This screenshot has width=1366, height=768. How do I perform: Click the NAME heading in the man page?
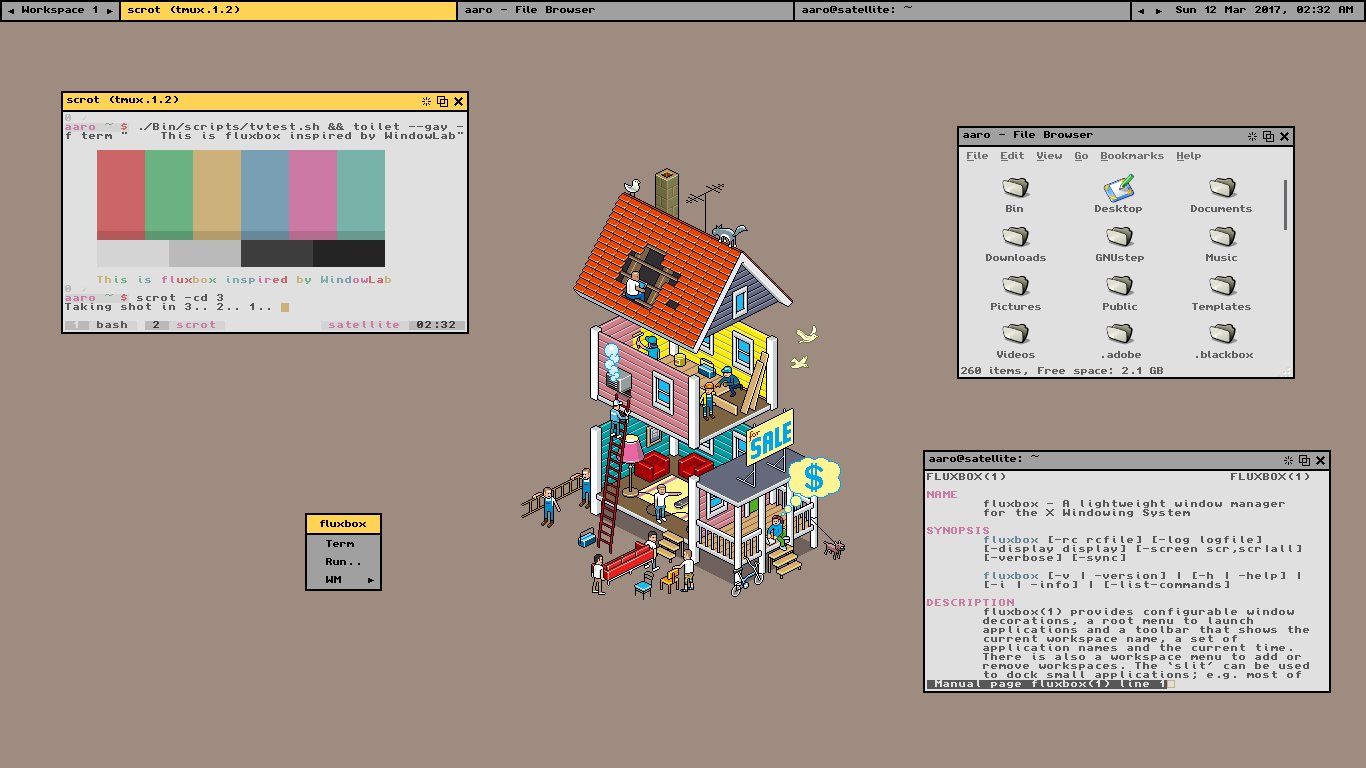pyautogui.click(x=942, y=495)
